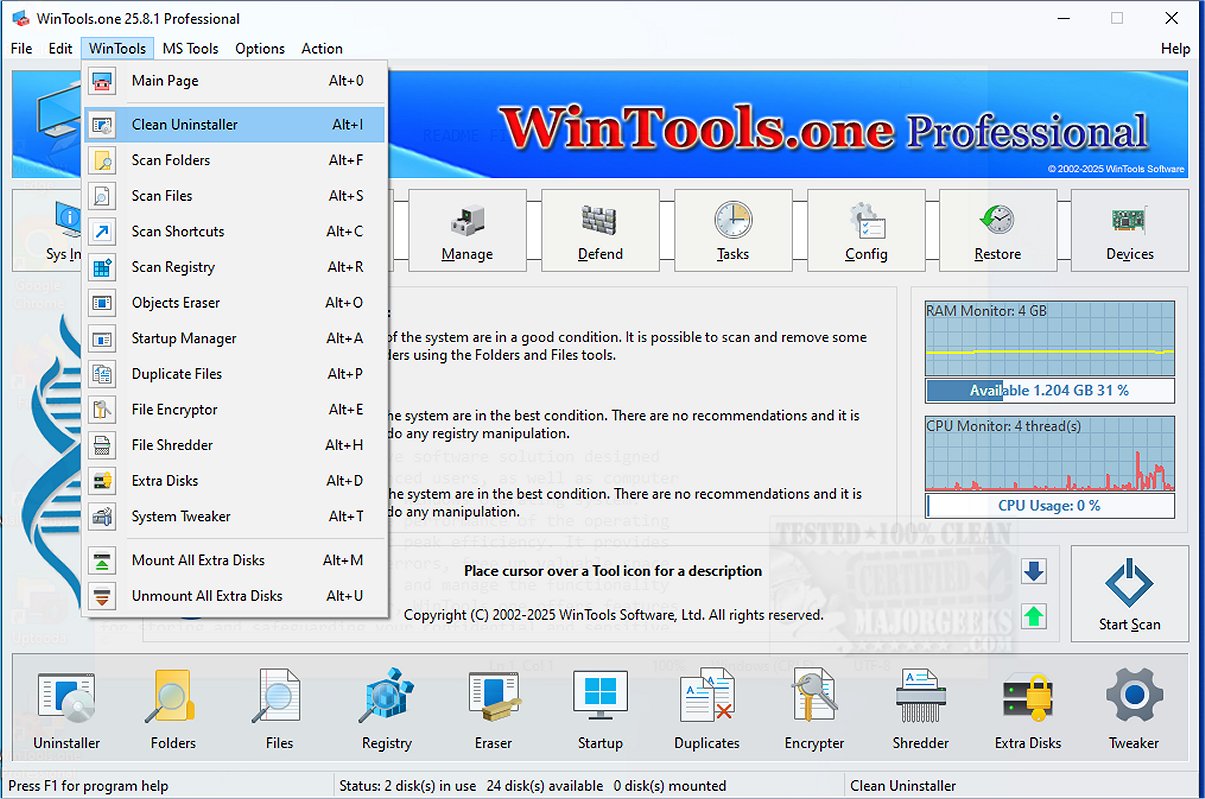Click the Available RAM progress bar
The width and height of the screenshot is (1205, 799).
(1050, 390)
